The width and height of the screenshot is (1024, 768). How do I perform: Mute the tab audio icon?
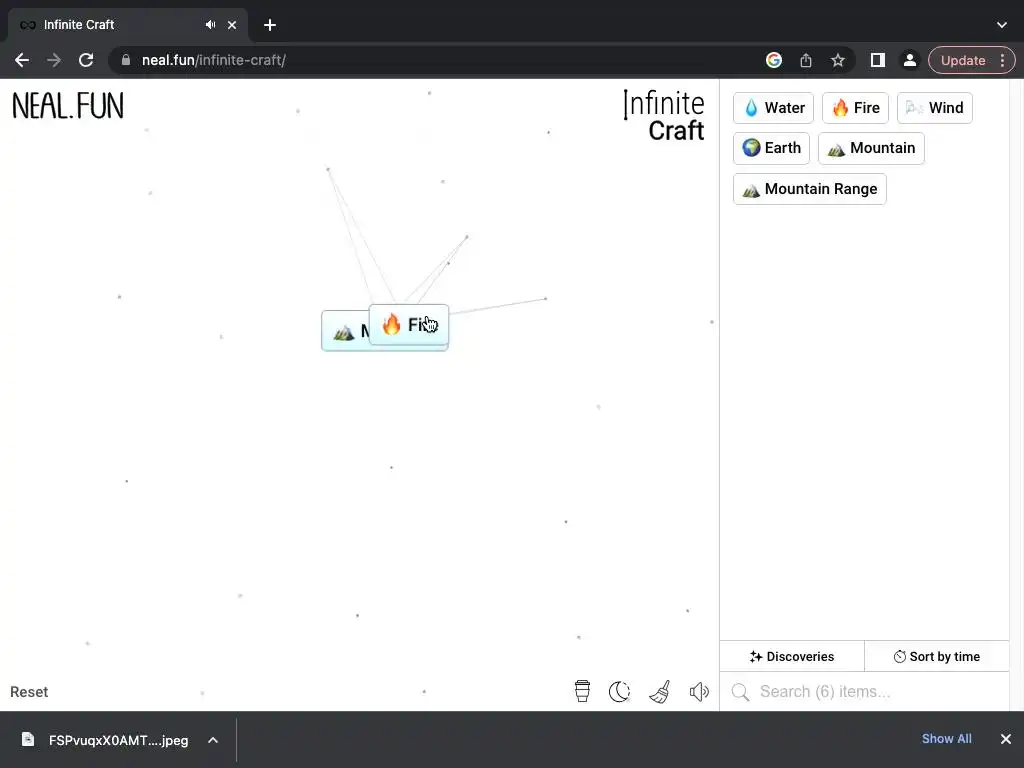[x=210, y=25]
